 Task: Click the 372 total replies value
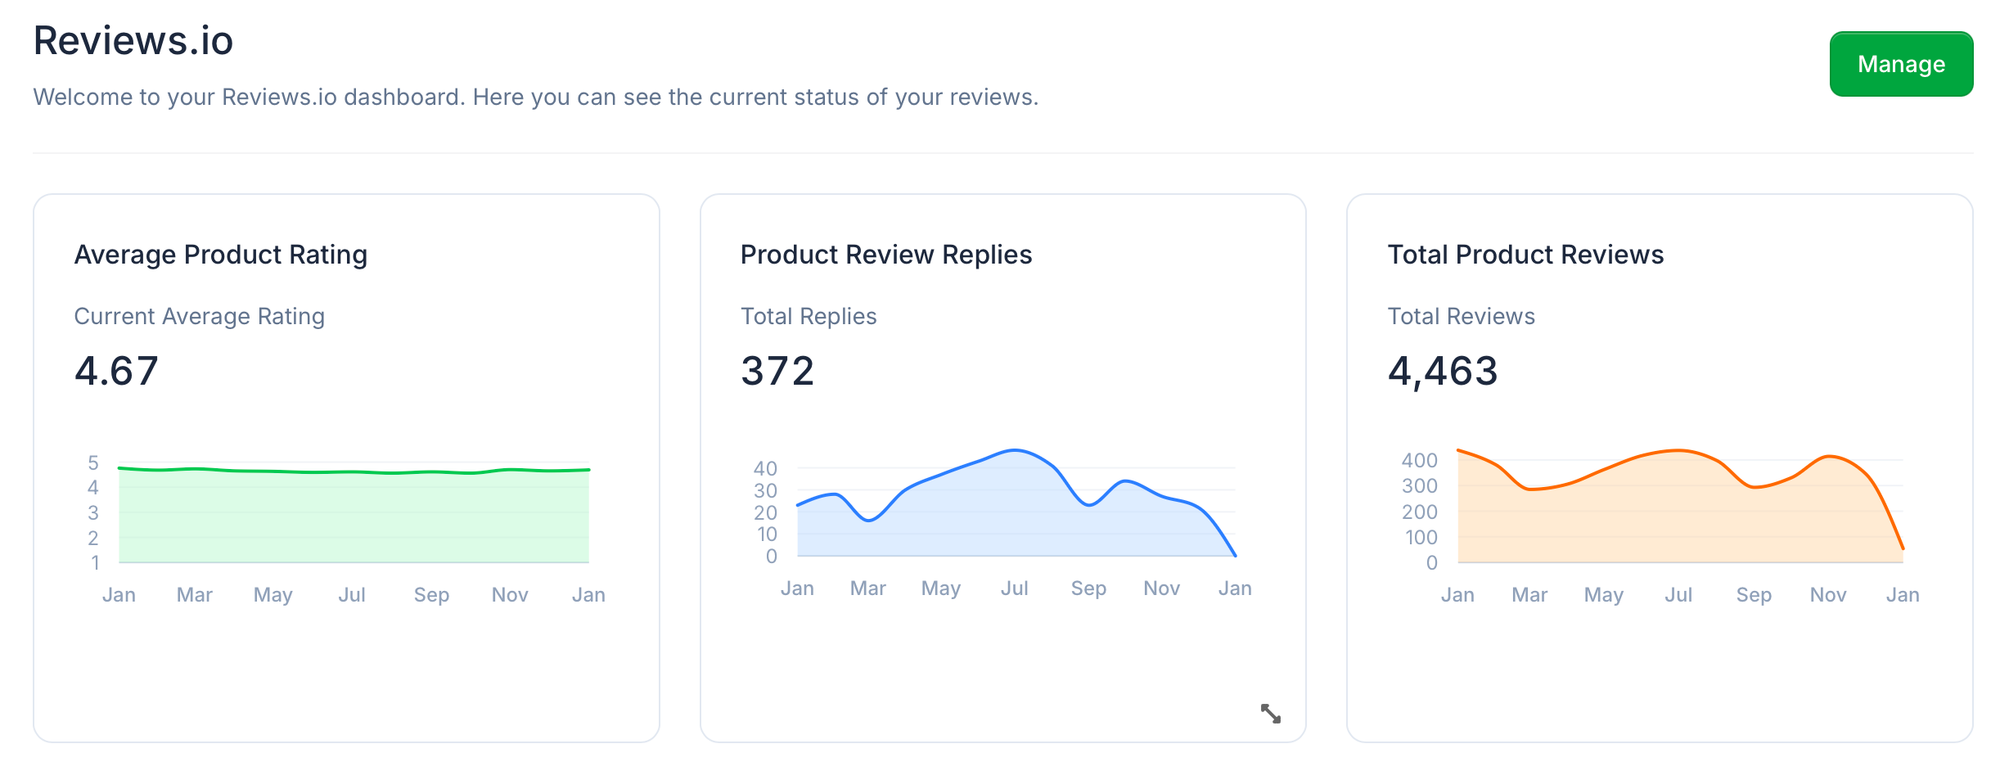[777, 371]
